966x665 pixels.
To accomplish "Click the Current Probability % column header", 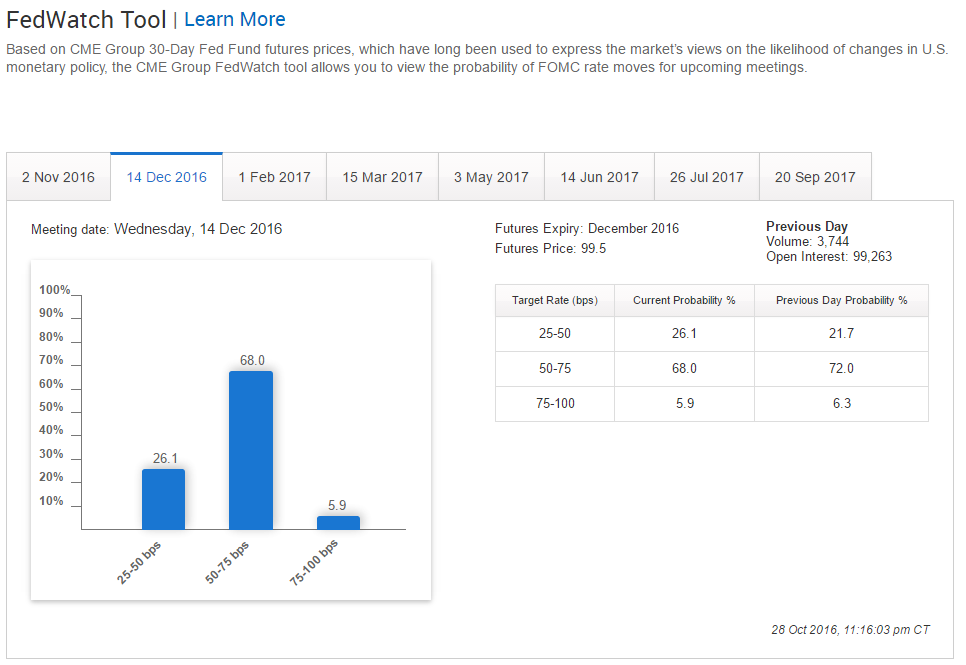I will coord(684,300).
